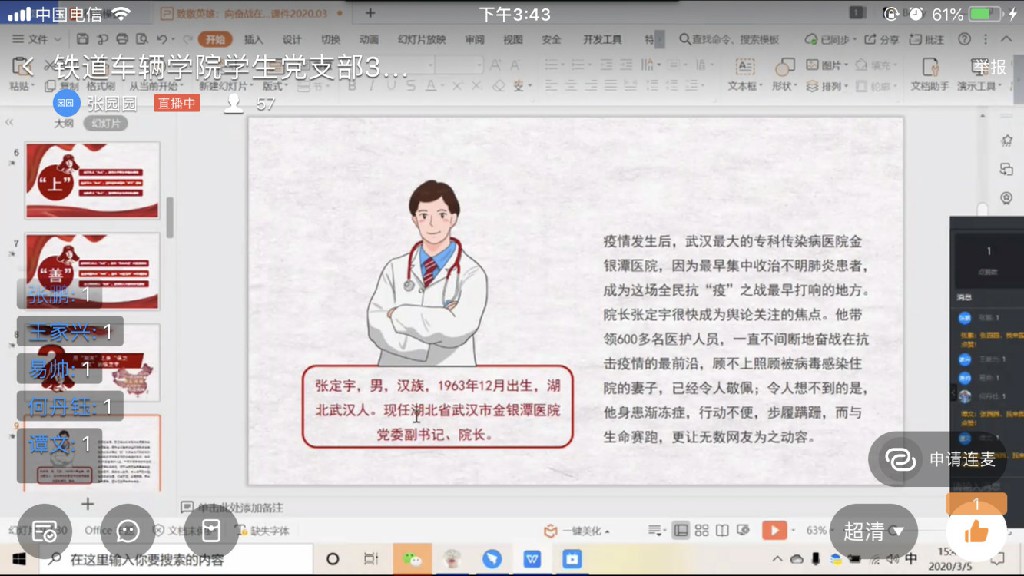Click the 批注 comment button
This screenshot has height=576, width=1024.
point(927,39)
